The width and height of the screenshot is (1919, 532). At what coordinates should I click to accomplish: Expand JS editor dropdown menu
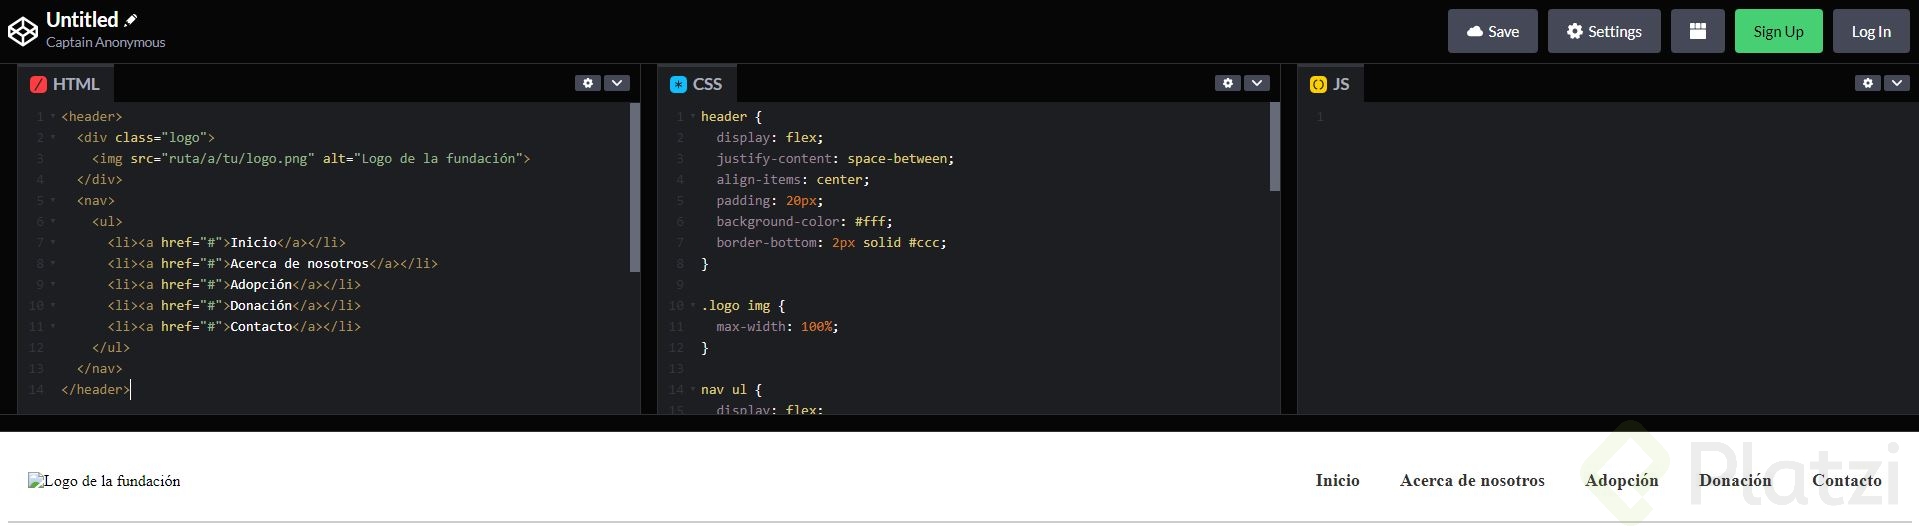1897,83
